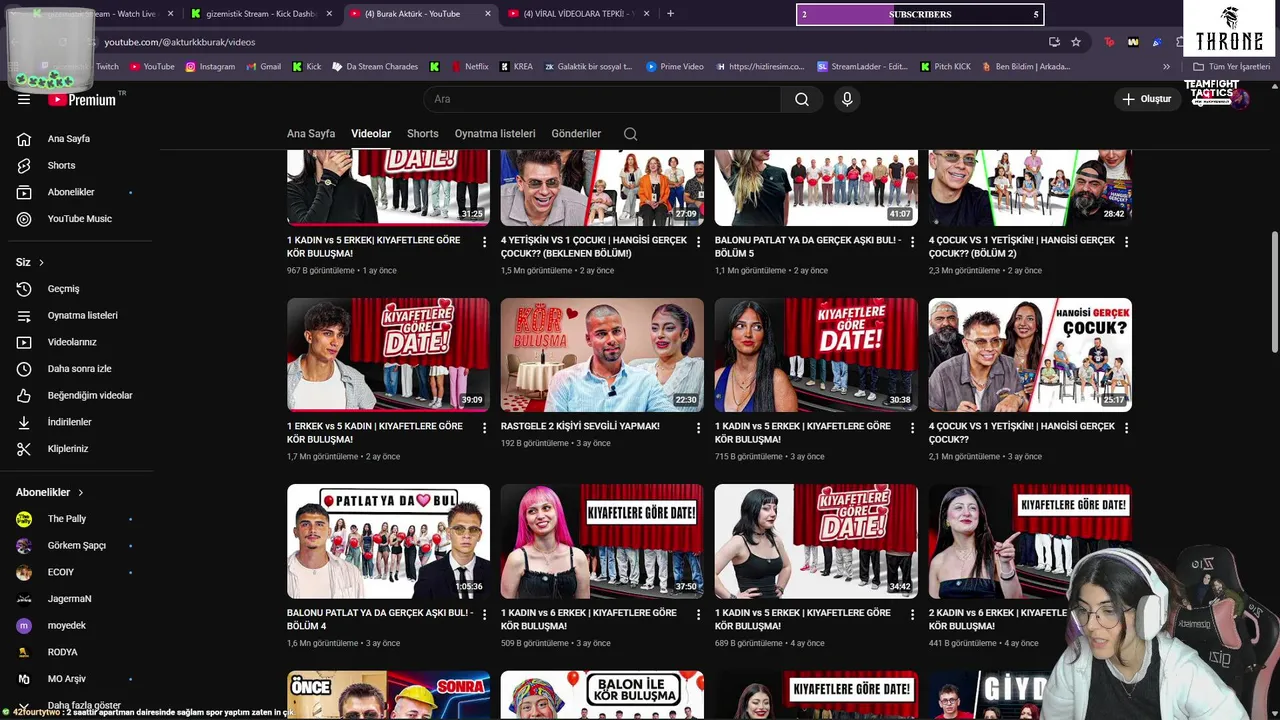Search within channel using magnifier icon
The width and height of the screenshot is (1280, 720).
coord(630,134)
